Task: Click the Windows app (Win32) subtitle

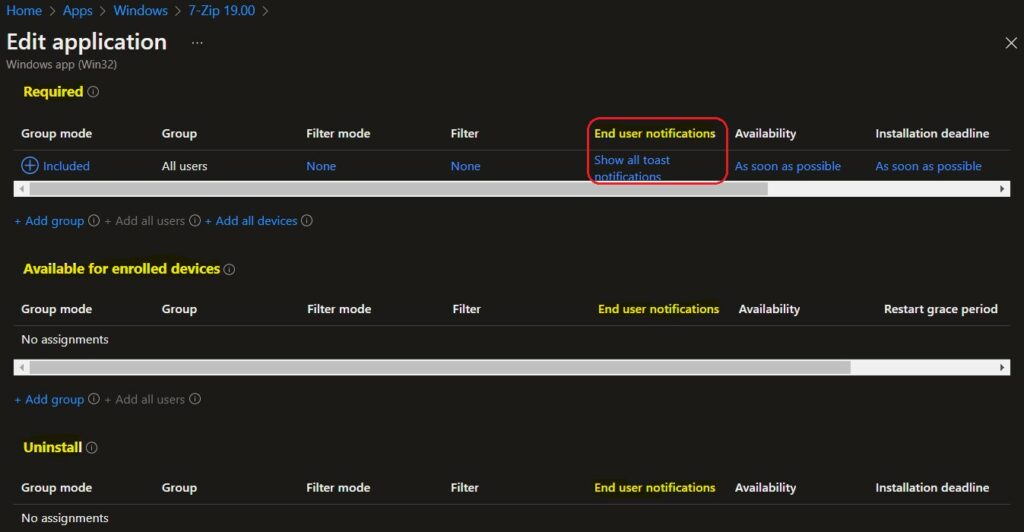Action: (x=61, y=65)
